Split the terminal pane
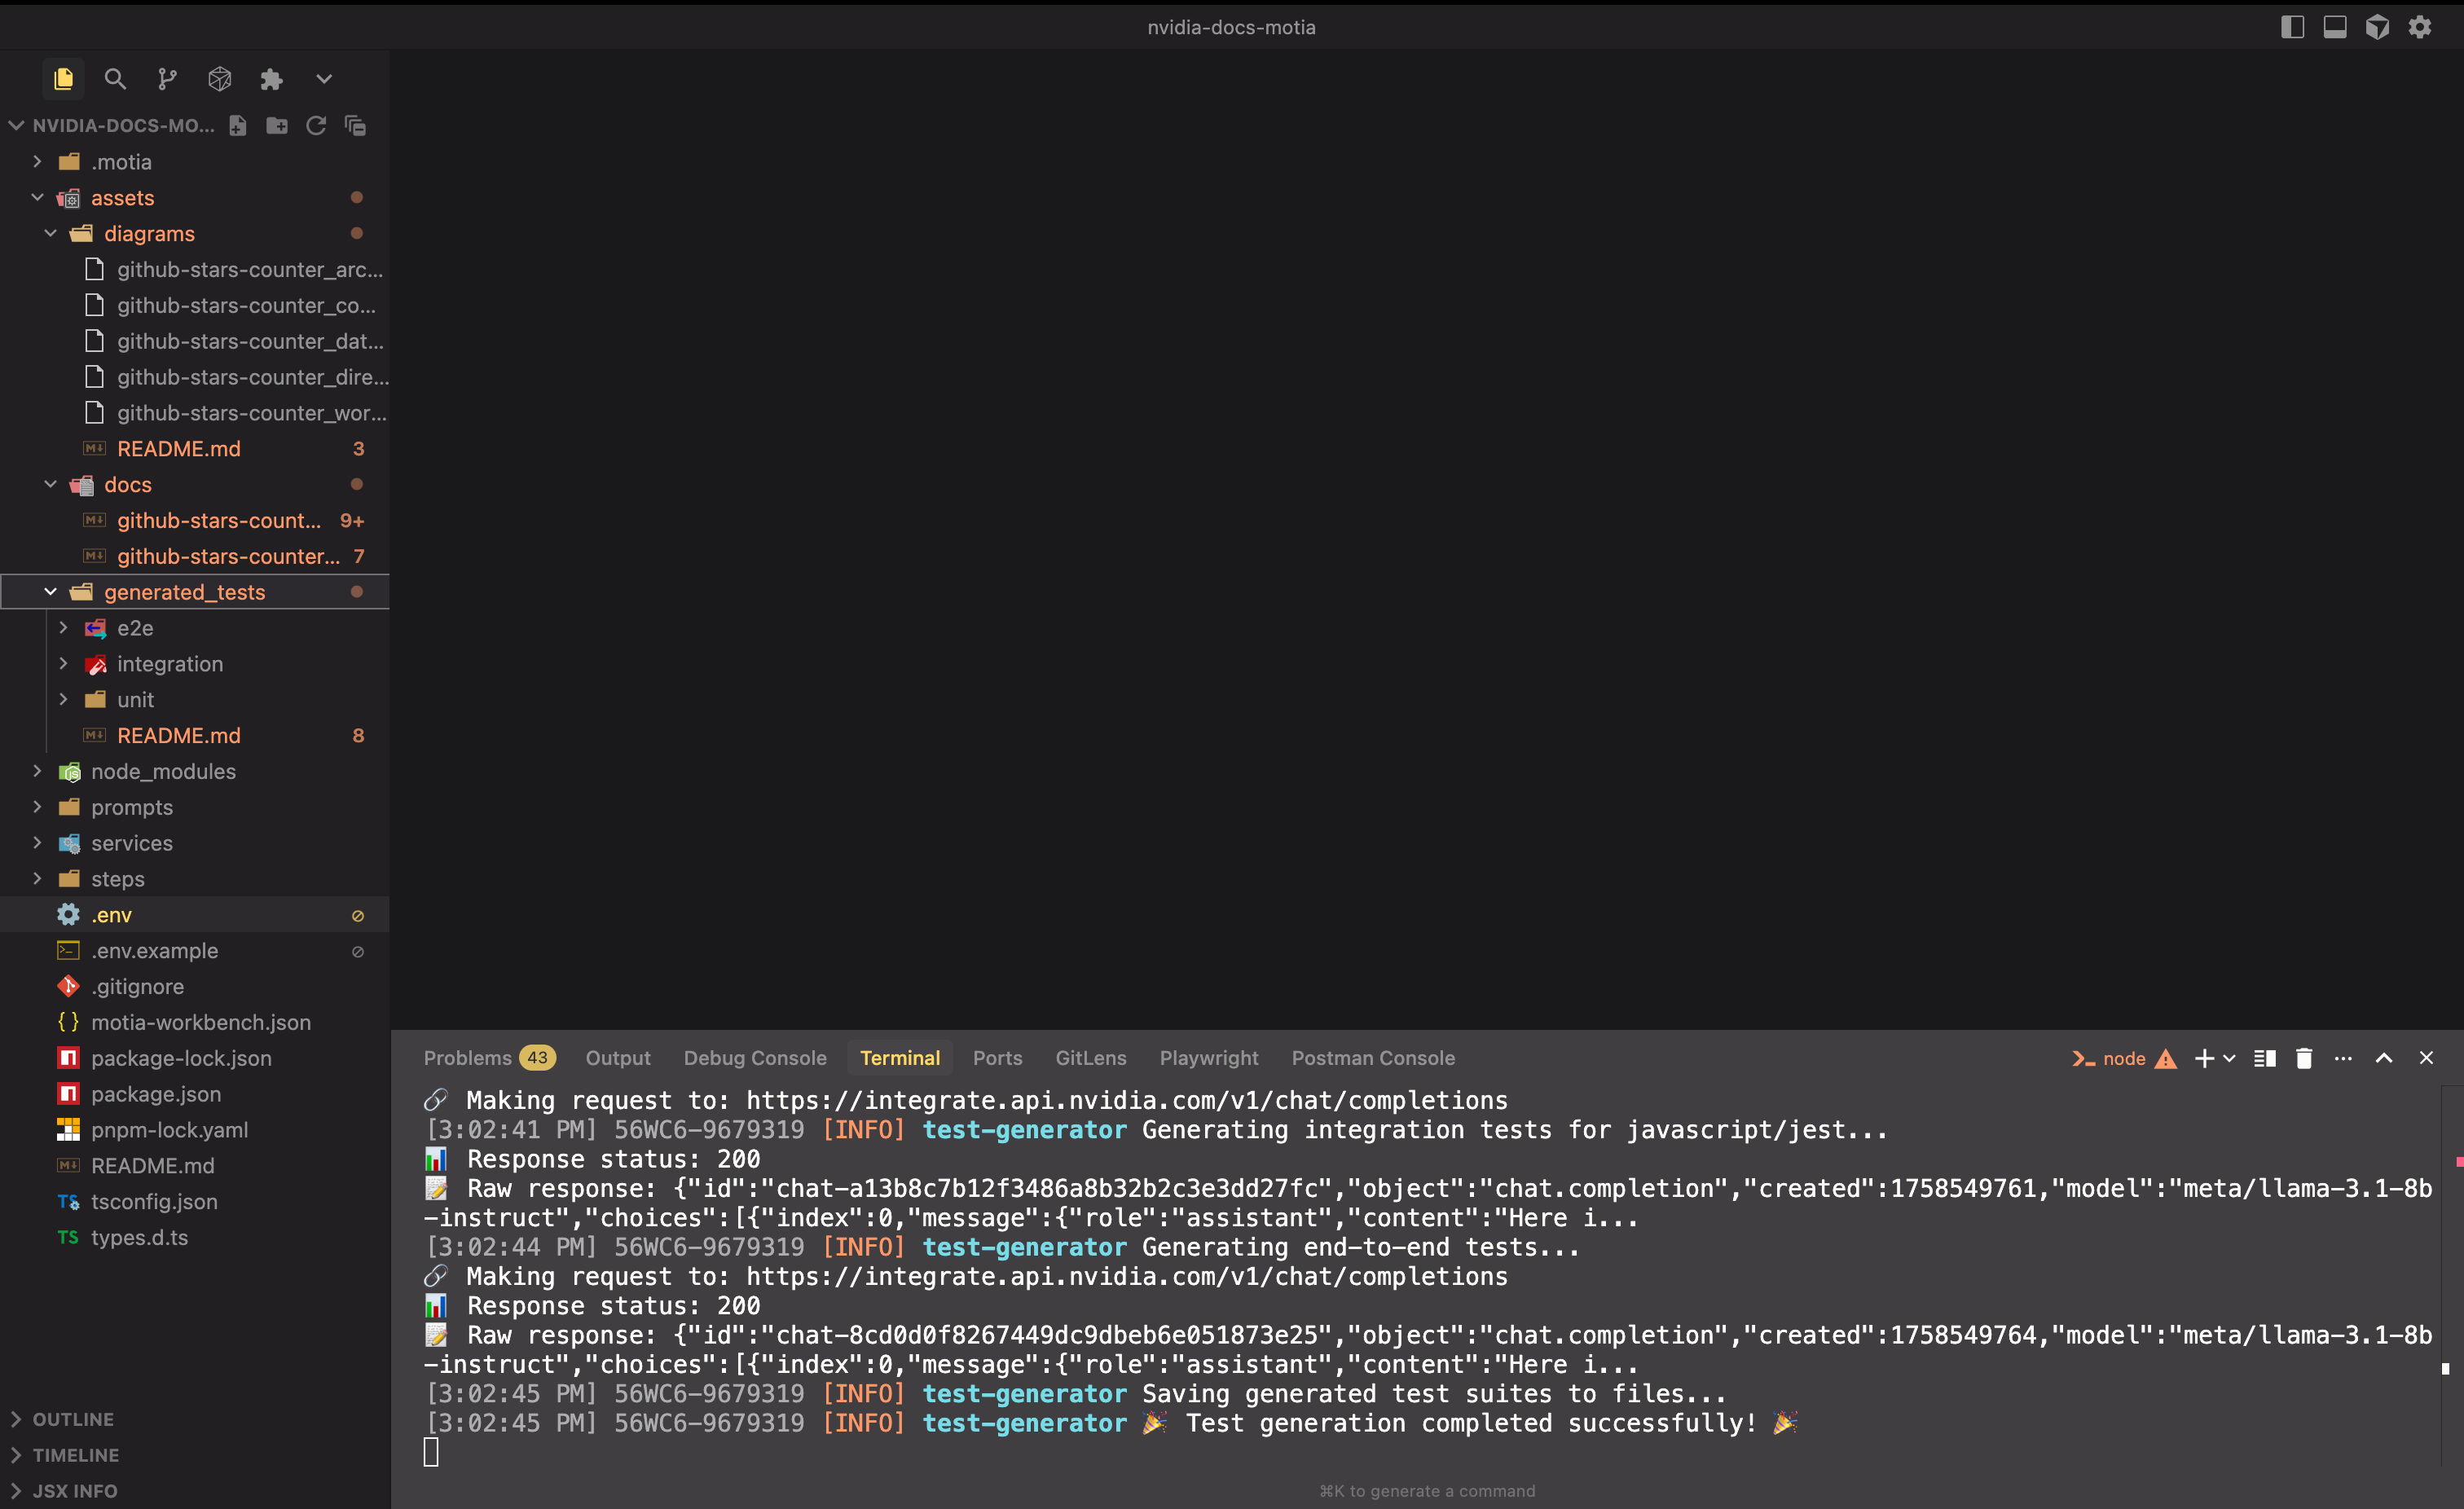Screen dimensions: 2464x1509 point(2265,1058)
